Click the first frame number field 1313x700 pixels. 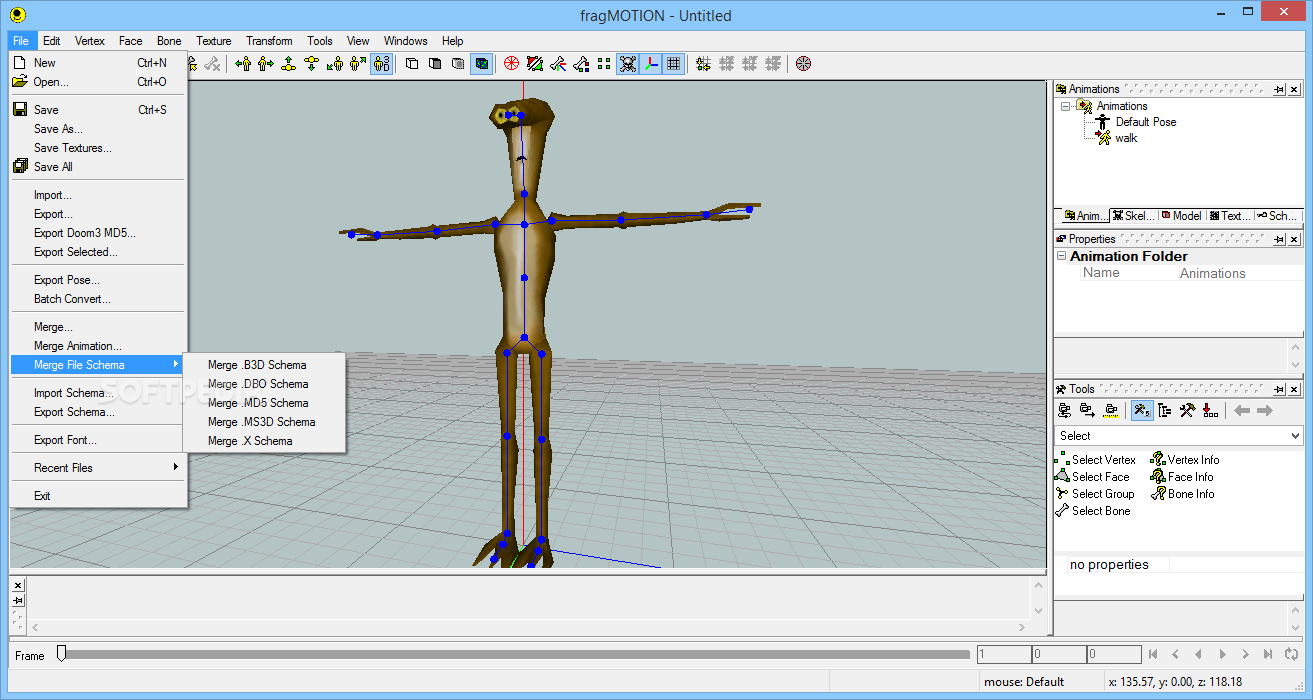[1003, 655]
